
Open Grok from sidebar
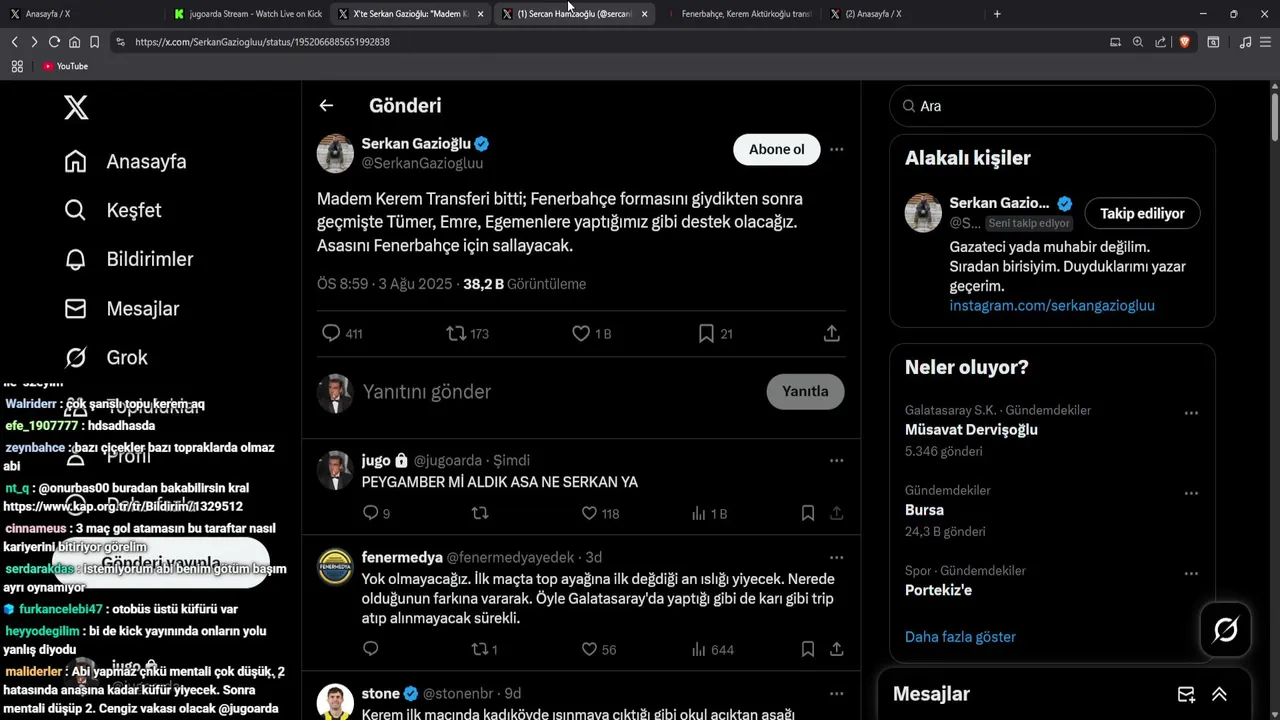(x=106, y=357)
